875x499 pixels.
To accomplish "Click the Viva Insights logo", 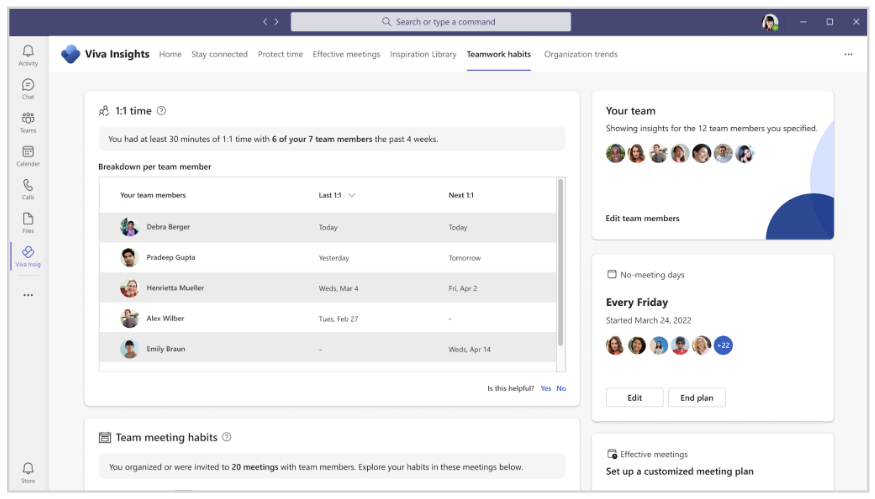I will pos(70,54).
